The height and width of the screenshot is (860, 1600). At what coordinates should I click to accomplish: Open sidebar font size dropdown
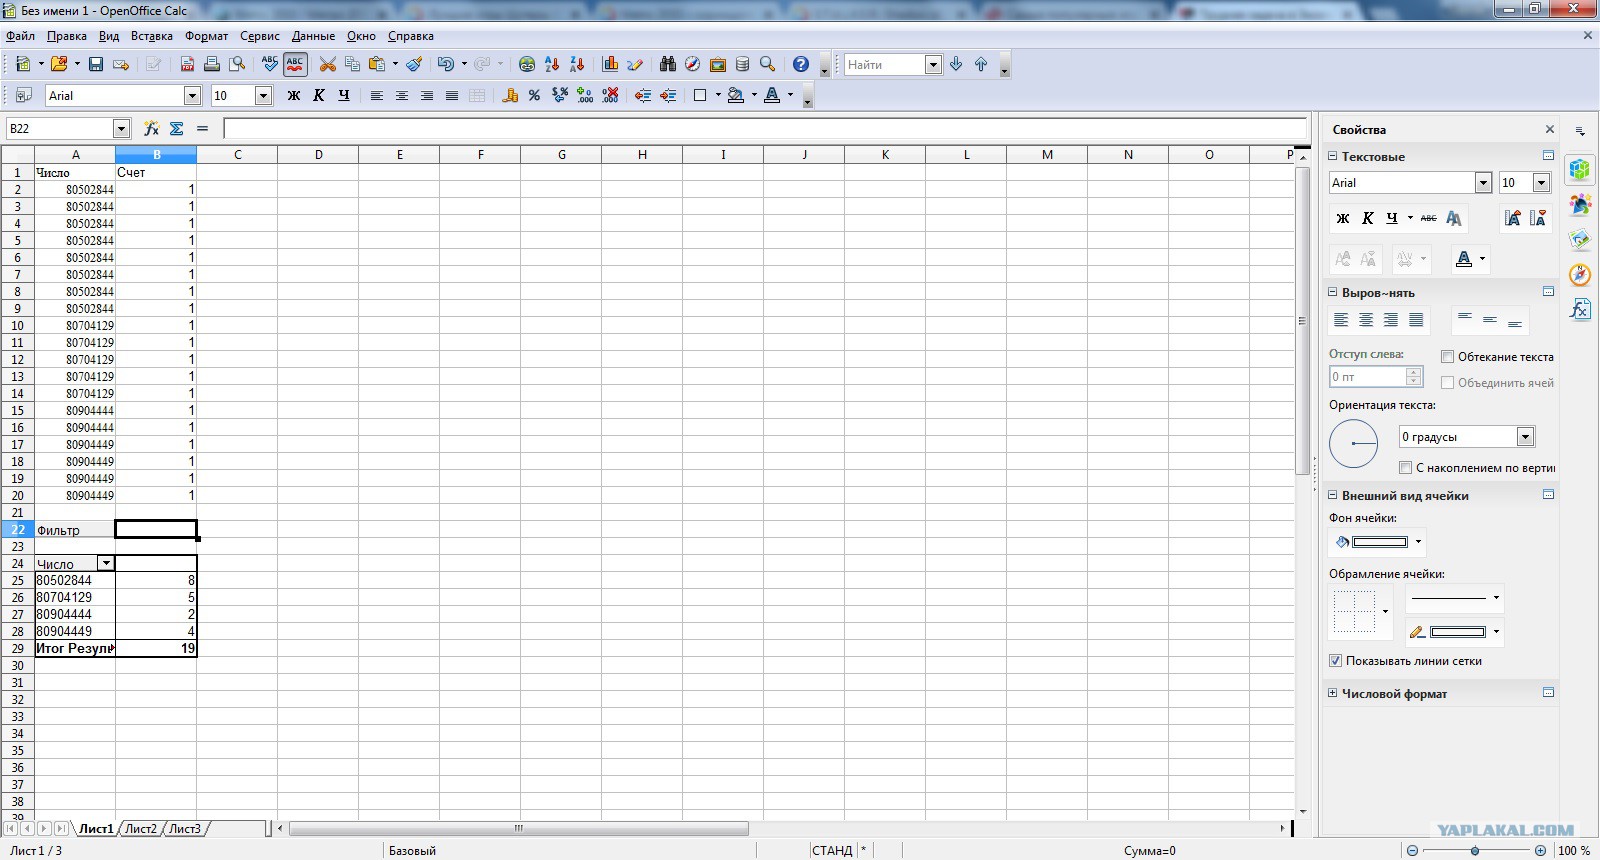coord(1541,183)
